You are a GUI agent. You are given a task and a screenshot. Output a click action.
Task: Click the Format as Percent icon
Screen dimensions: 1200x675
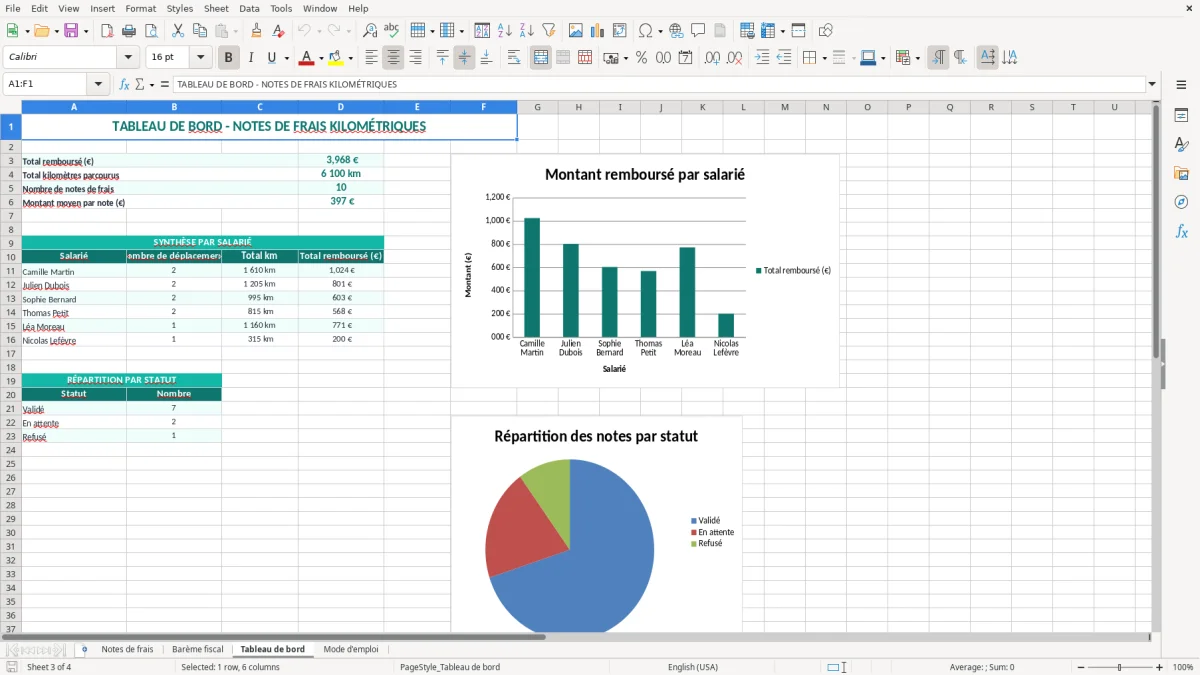[x=642, y=58]
